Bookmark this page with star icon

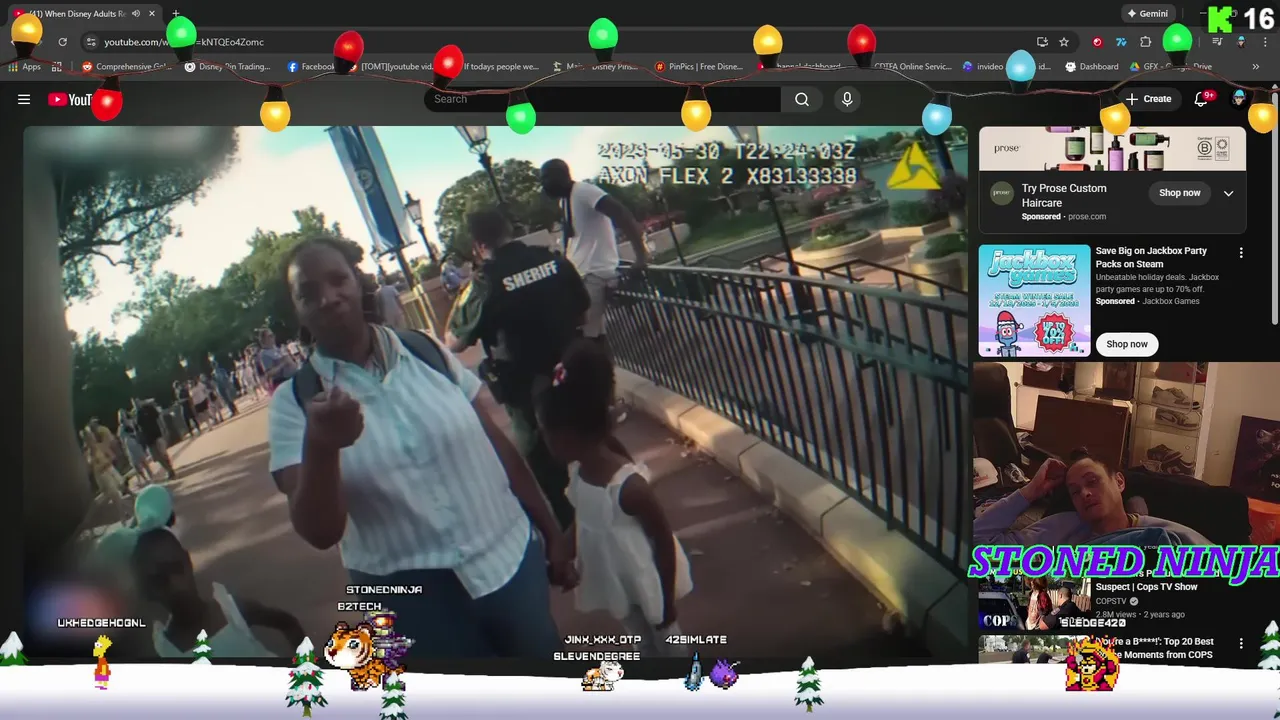click(x=1064, y=42)
